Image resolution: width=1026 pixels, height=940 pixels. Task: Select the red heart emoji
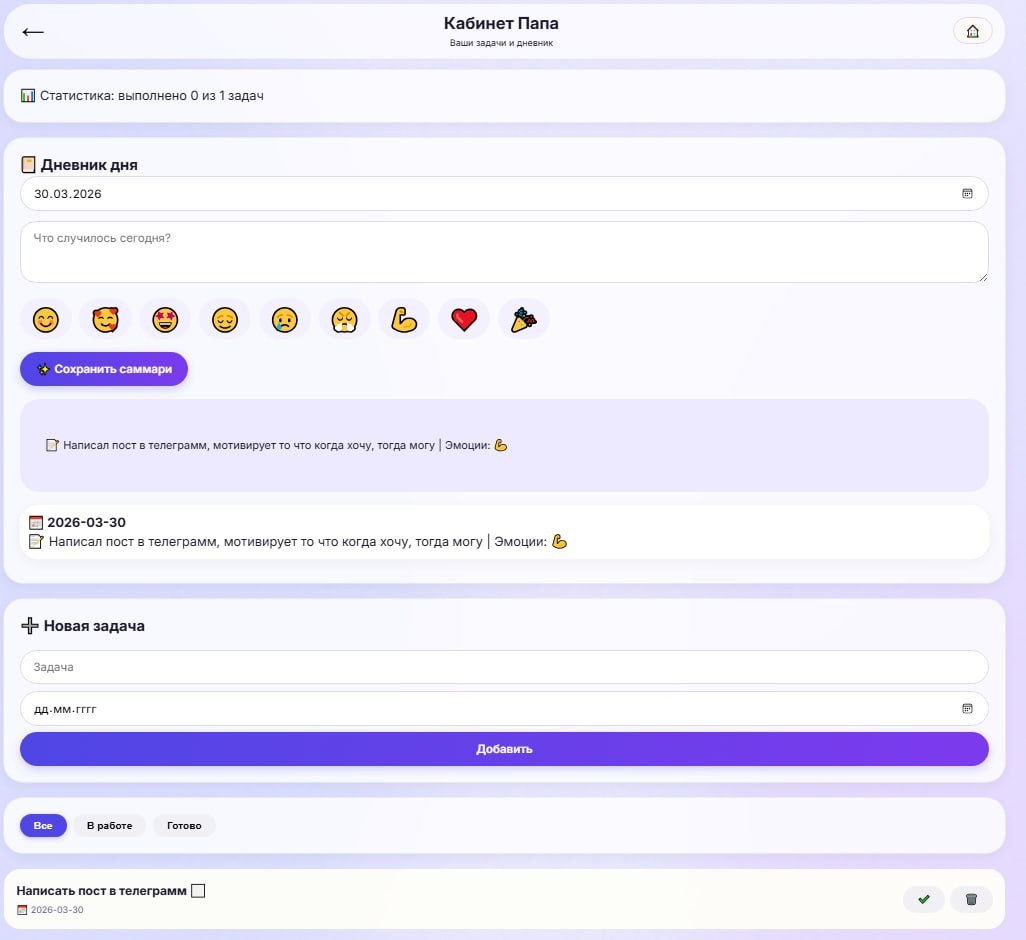point(464,320)
